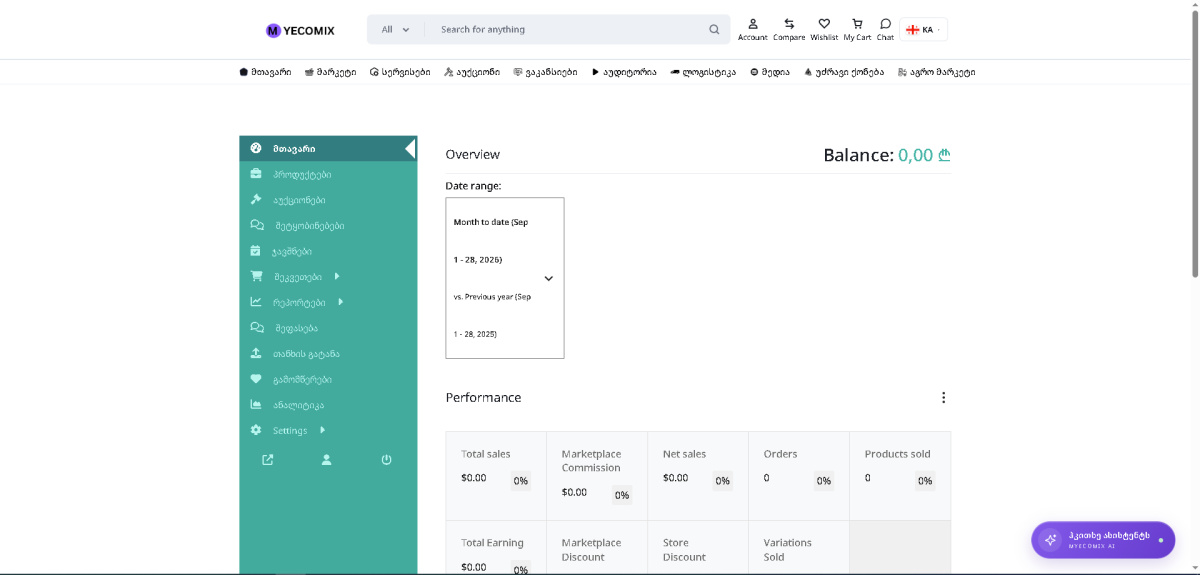This screenshot has width=1200, height=575.
Task: Click the Net sales card
Action: tap(698, 476)
